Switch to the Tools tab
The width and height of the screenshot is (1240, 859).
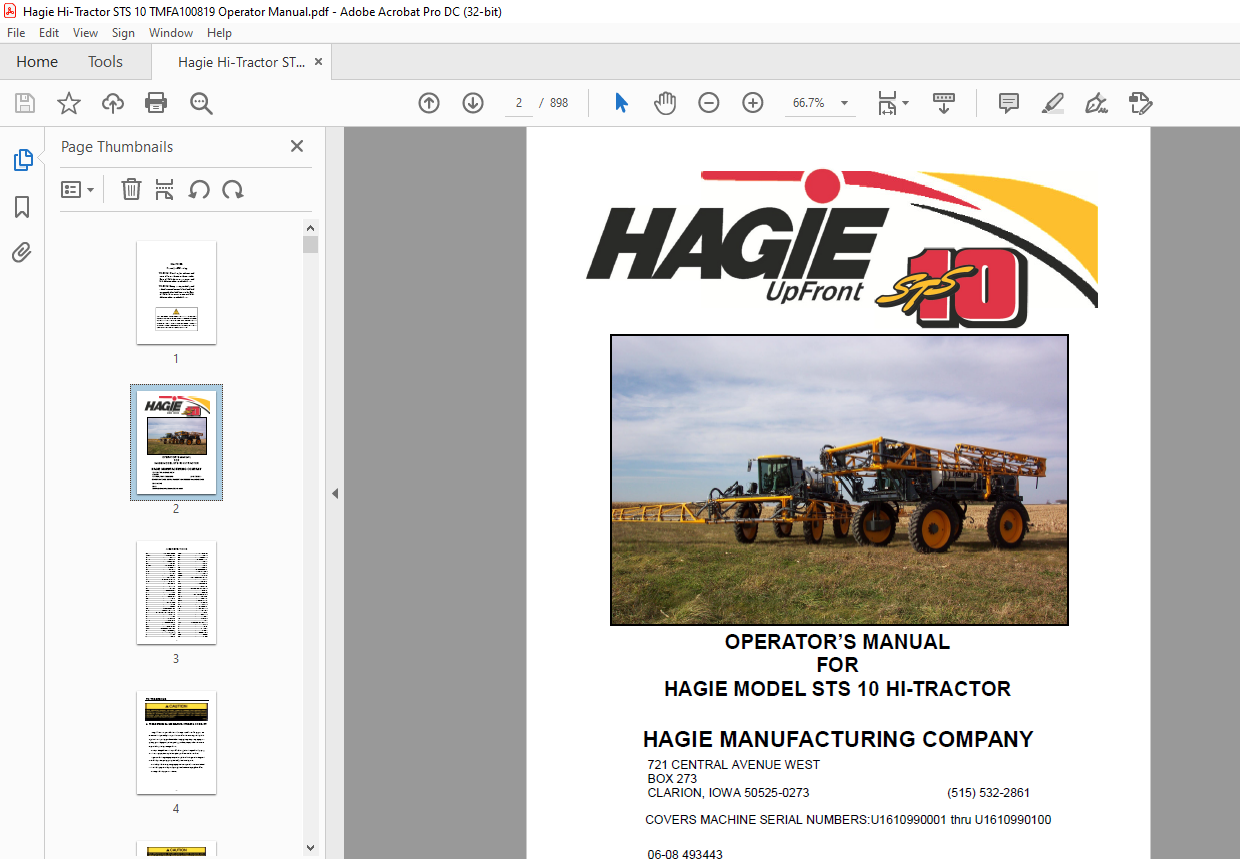[x=105, y=62]
